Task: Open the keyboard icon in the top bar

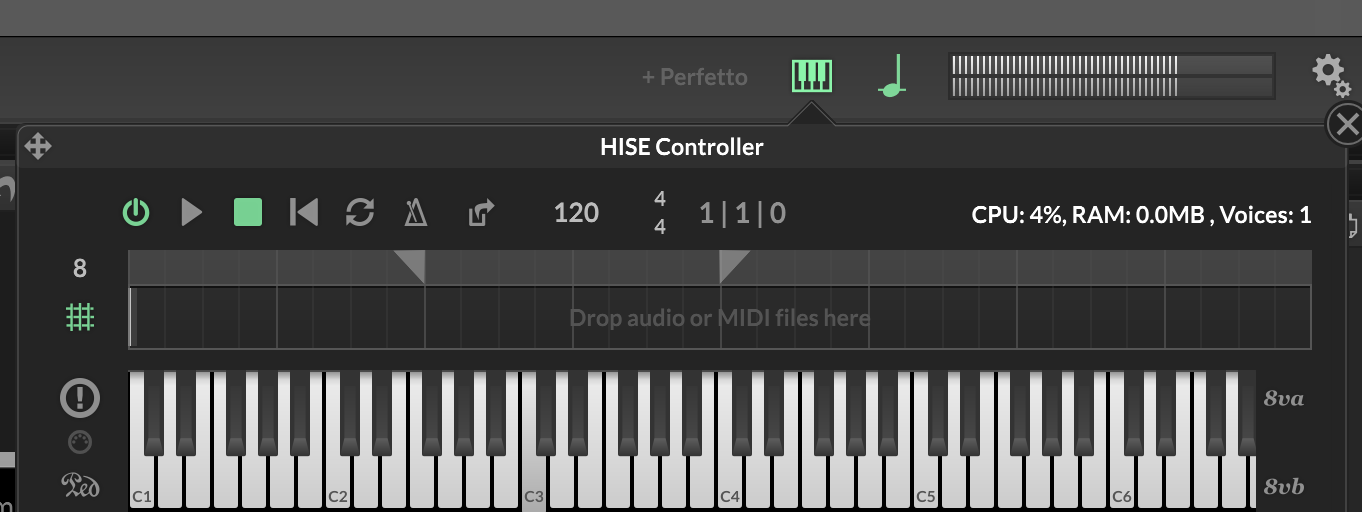Action: tap(811, 75)
